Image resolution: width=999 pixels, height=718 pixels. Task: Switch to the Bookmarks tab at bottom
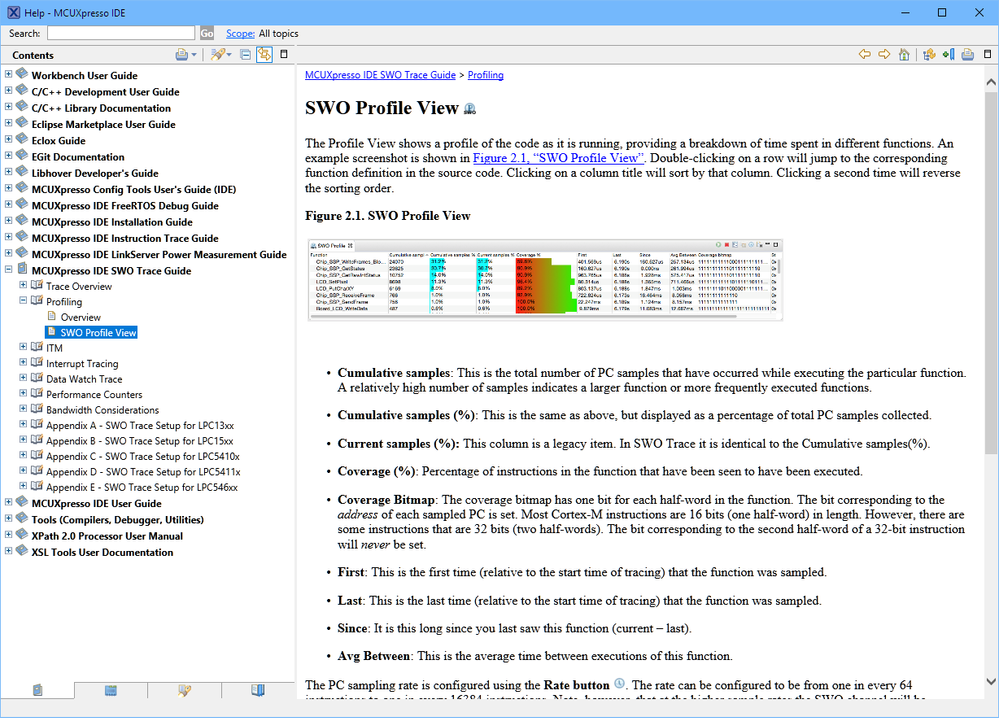click(x=258, y=690)
